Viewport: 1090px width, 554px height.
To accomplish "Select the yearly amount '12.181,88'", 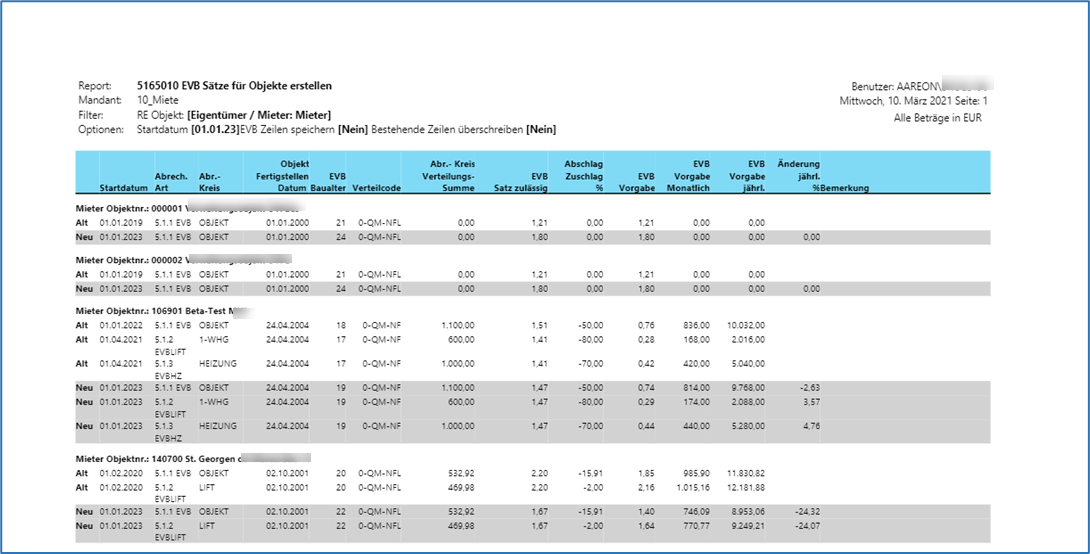I will pos(745,487).
